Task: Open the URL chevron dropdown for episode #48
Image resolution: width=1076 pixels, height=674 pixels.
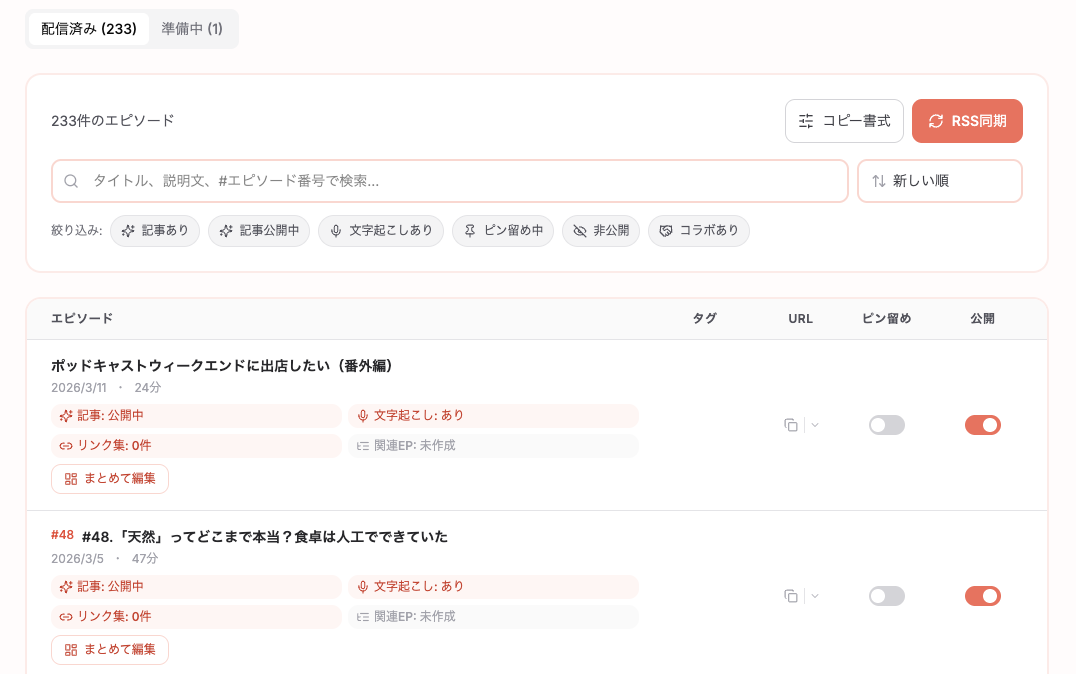Action: (x=813, y=595)
